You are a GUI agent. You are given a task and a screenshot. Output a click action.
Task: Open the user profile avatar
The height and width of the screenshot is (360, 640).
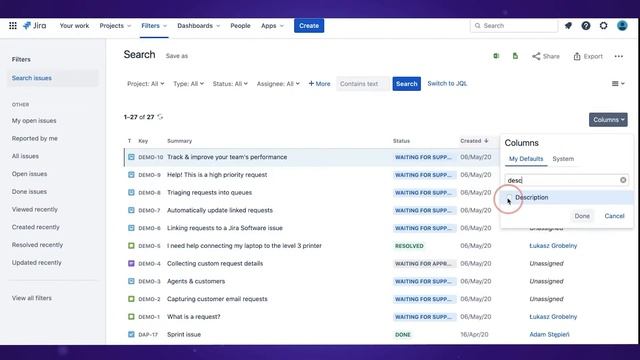(622, 26)
